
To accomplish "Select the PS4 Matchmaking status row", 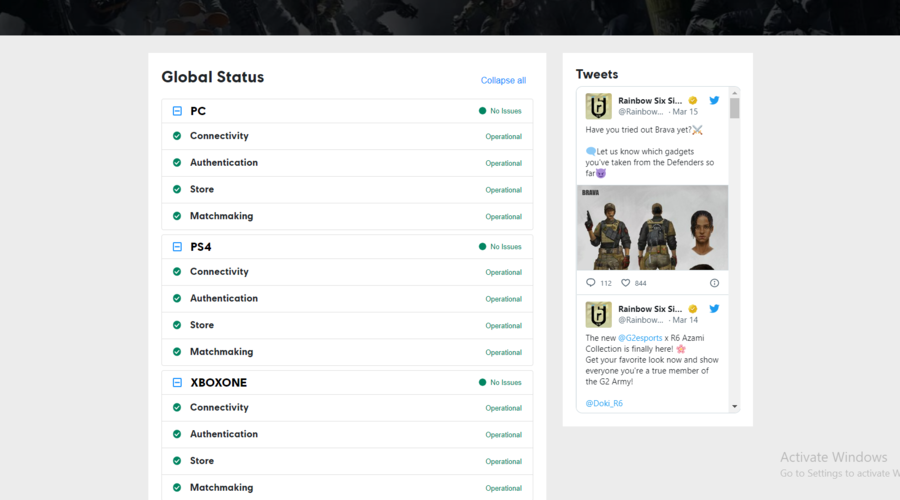I will click(x=347, y=352).
